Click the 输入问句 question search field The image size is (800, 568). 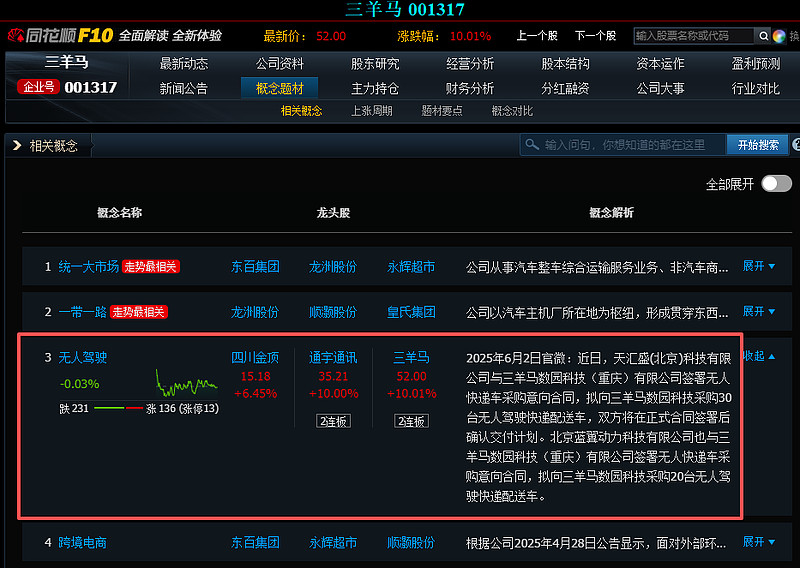tap(623, 145)
